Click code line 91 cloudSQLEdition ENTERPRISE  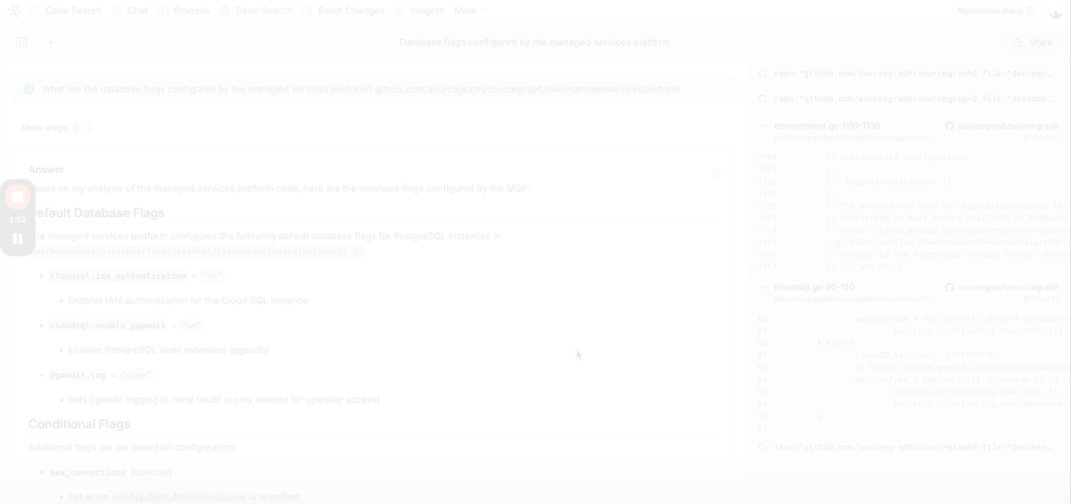pyautogui.click(x=926, y=355)
